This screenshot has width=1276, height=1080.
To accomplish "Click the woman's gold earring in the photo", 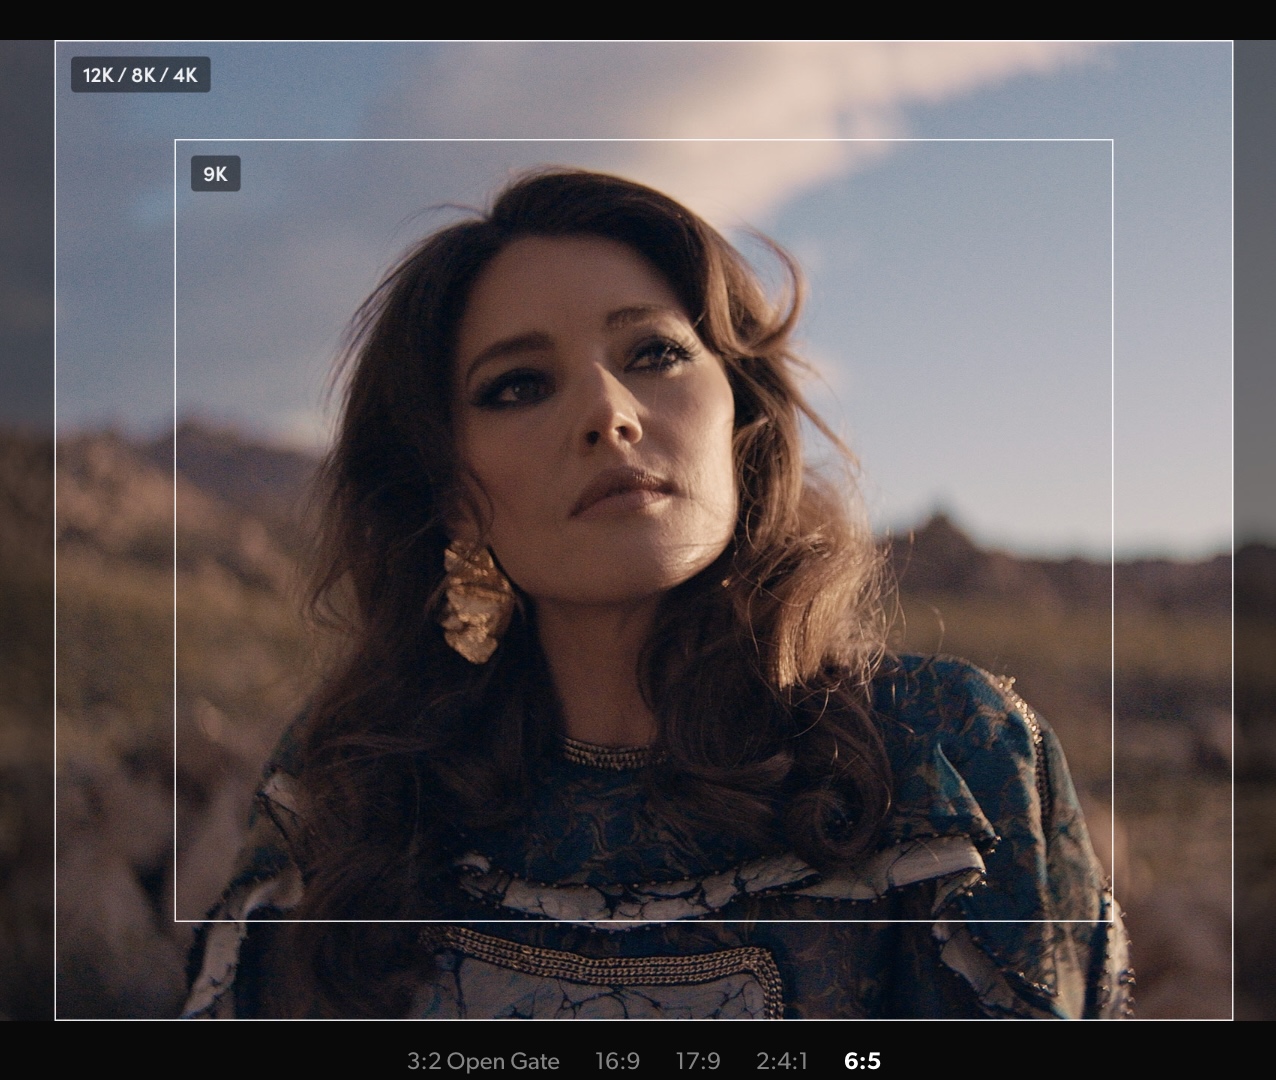I will tap(474, 601).
